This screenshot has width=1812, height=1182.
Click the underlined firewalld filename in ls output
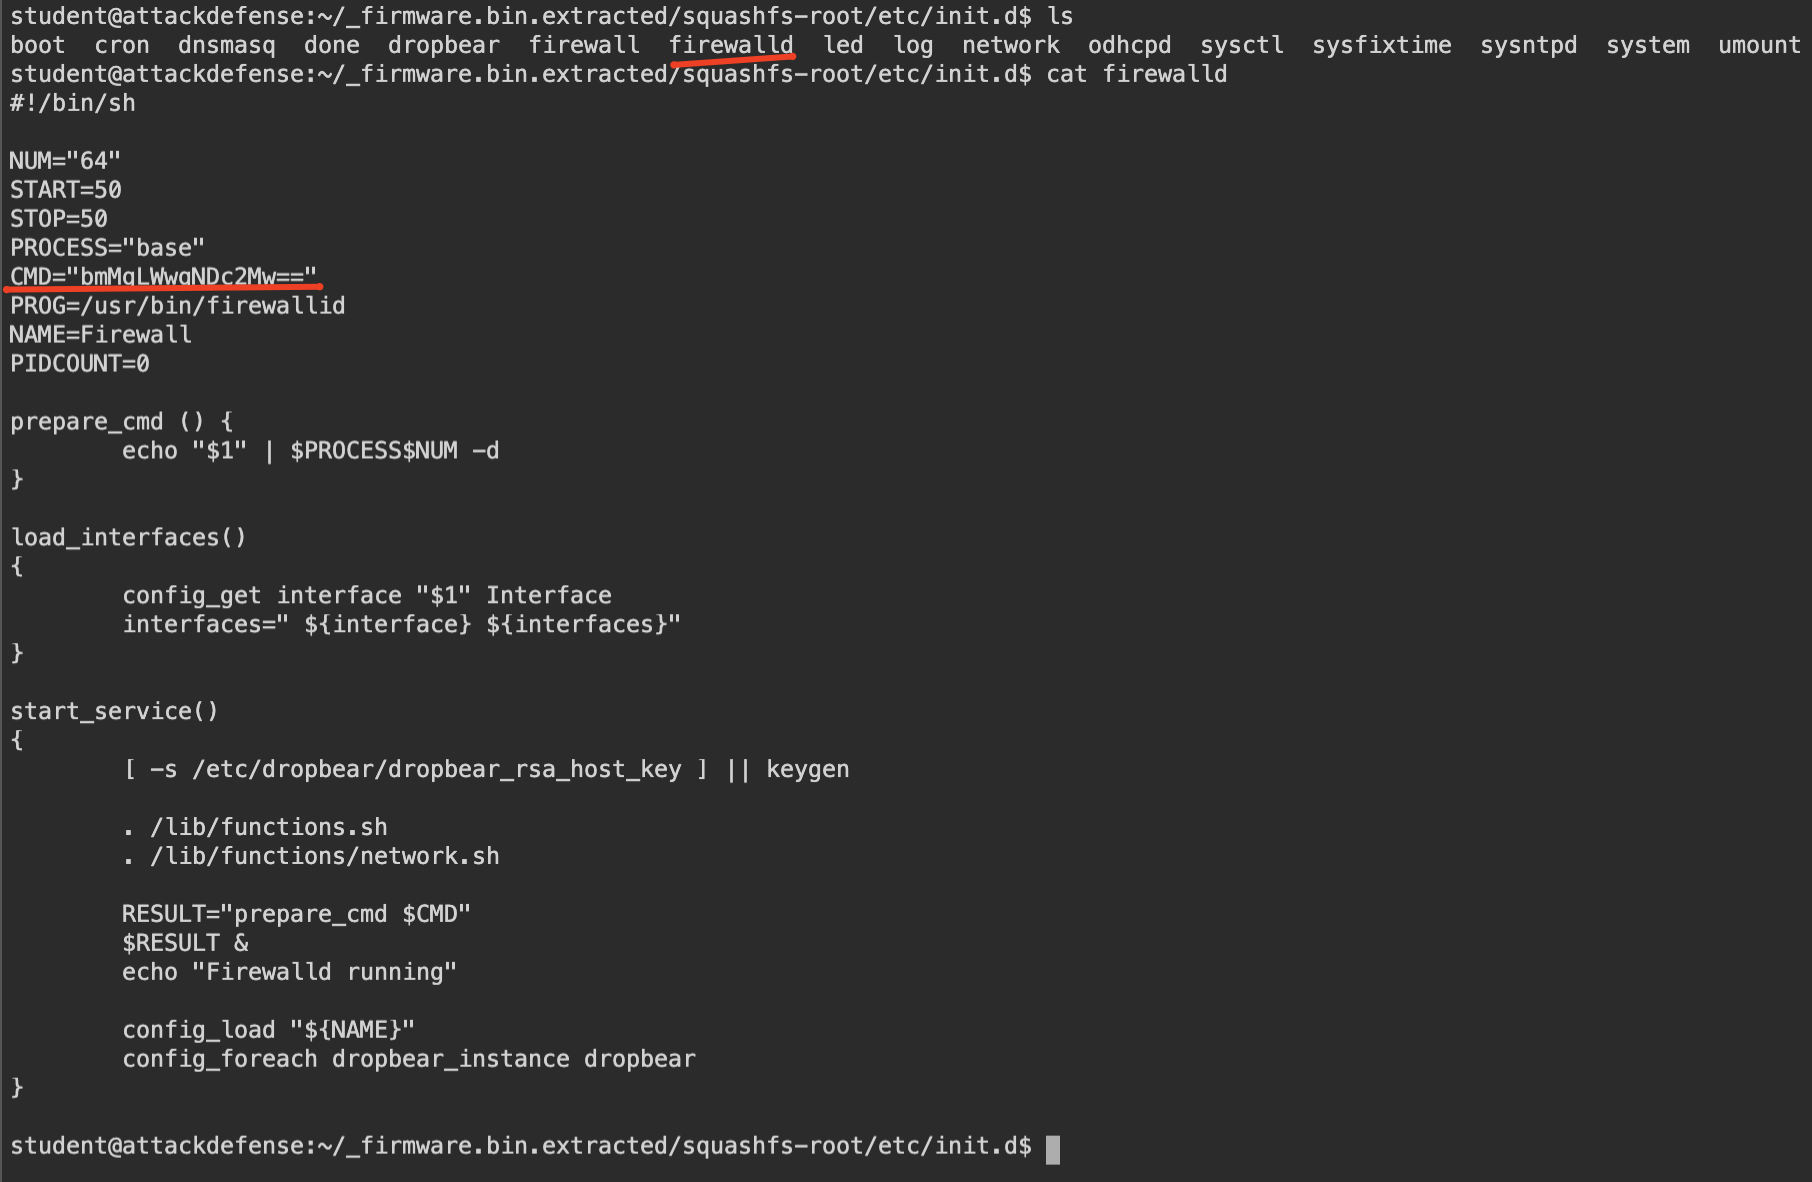point(731,45)
